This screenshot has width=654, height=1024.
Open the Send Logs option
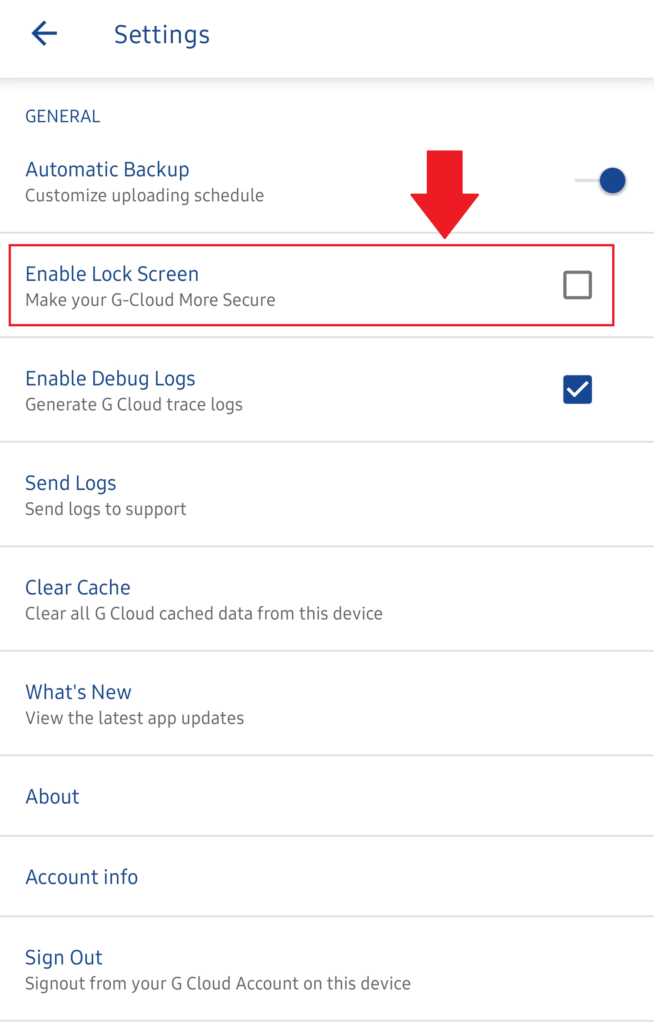[x=71, y=483]
